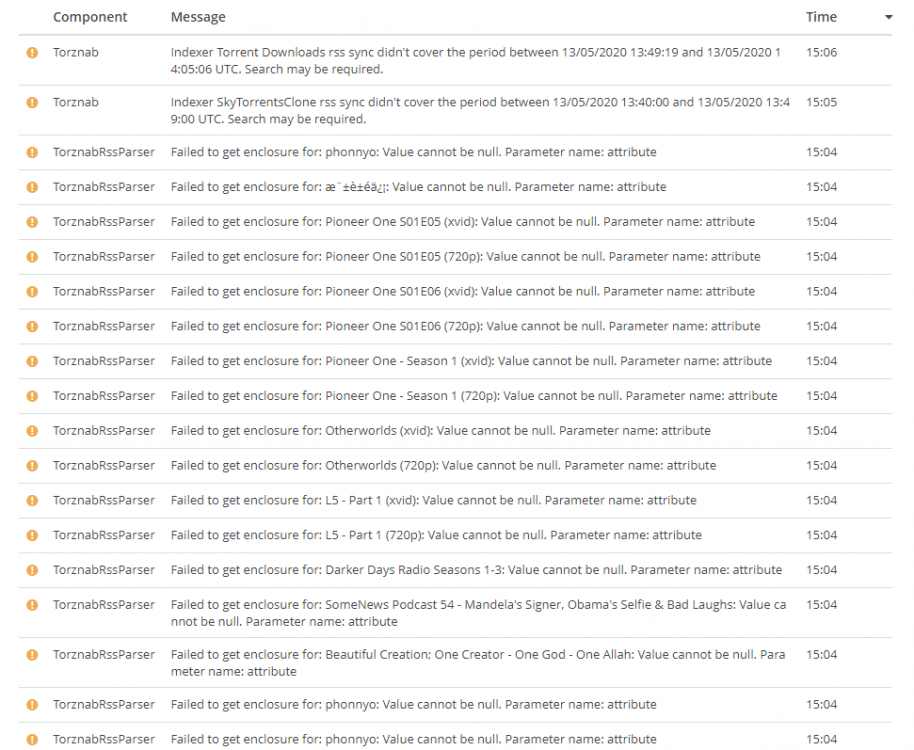This screenshot has height=750, width=914.
Task: Toggle sort order with the Time column arrow
Action: [x=888, y=17]
